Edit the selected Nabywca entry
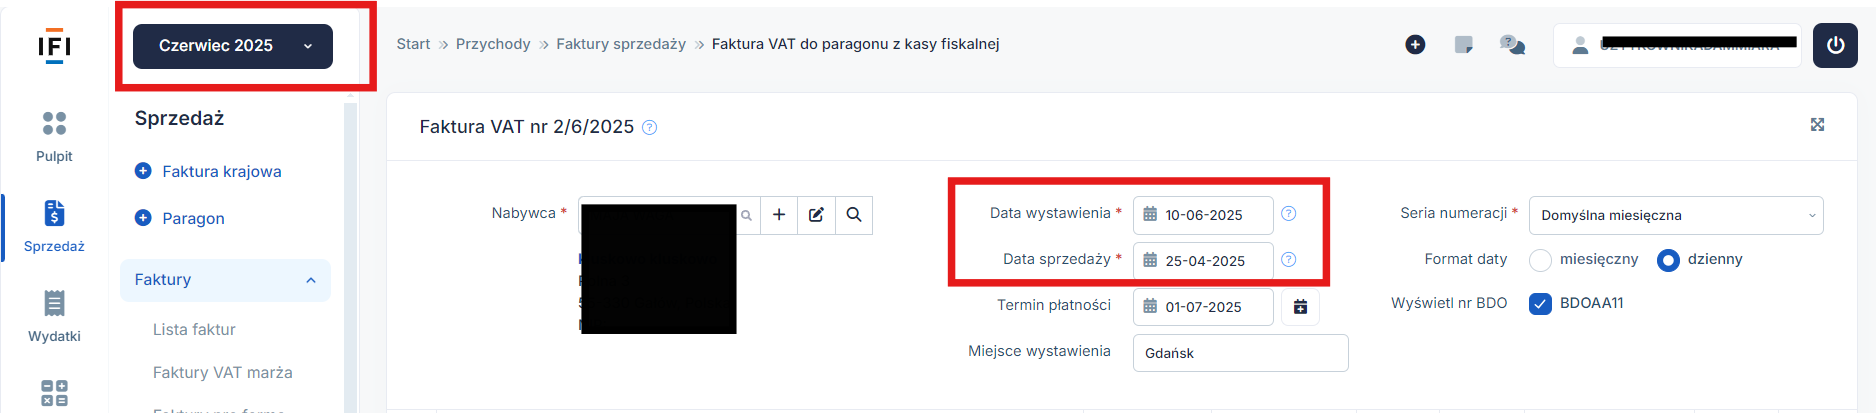 pos(816,215)
